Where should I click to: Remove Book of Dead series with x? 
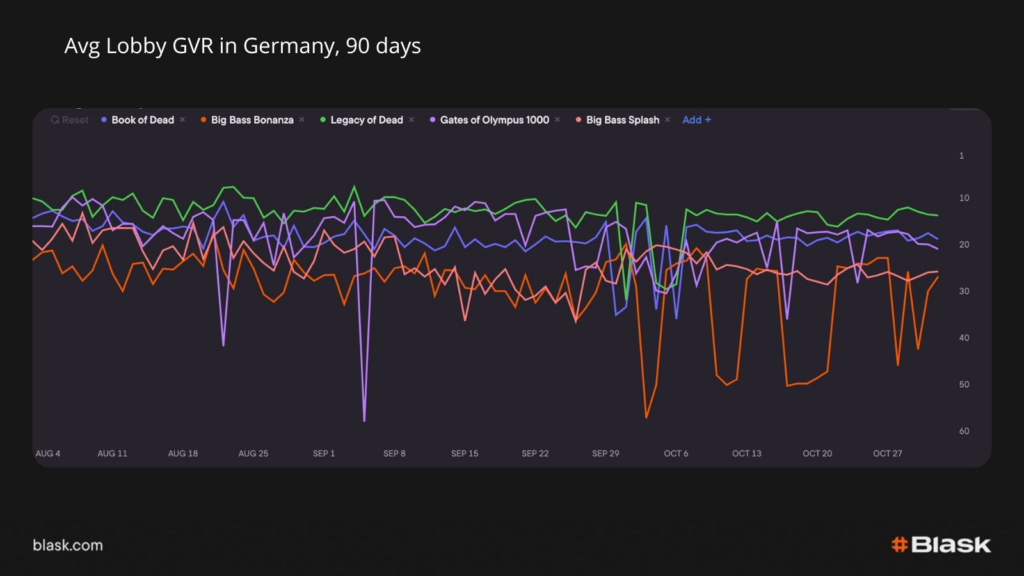[x=182, y=120]
